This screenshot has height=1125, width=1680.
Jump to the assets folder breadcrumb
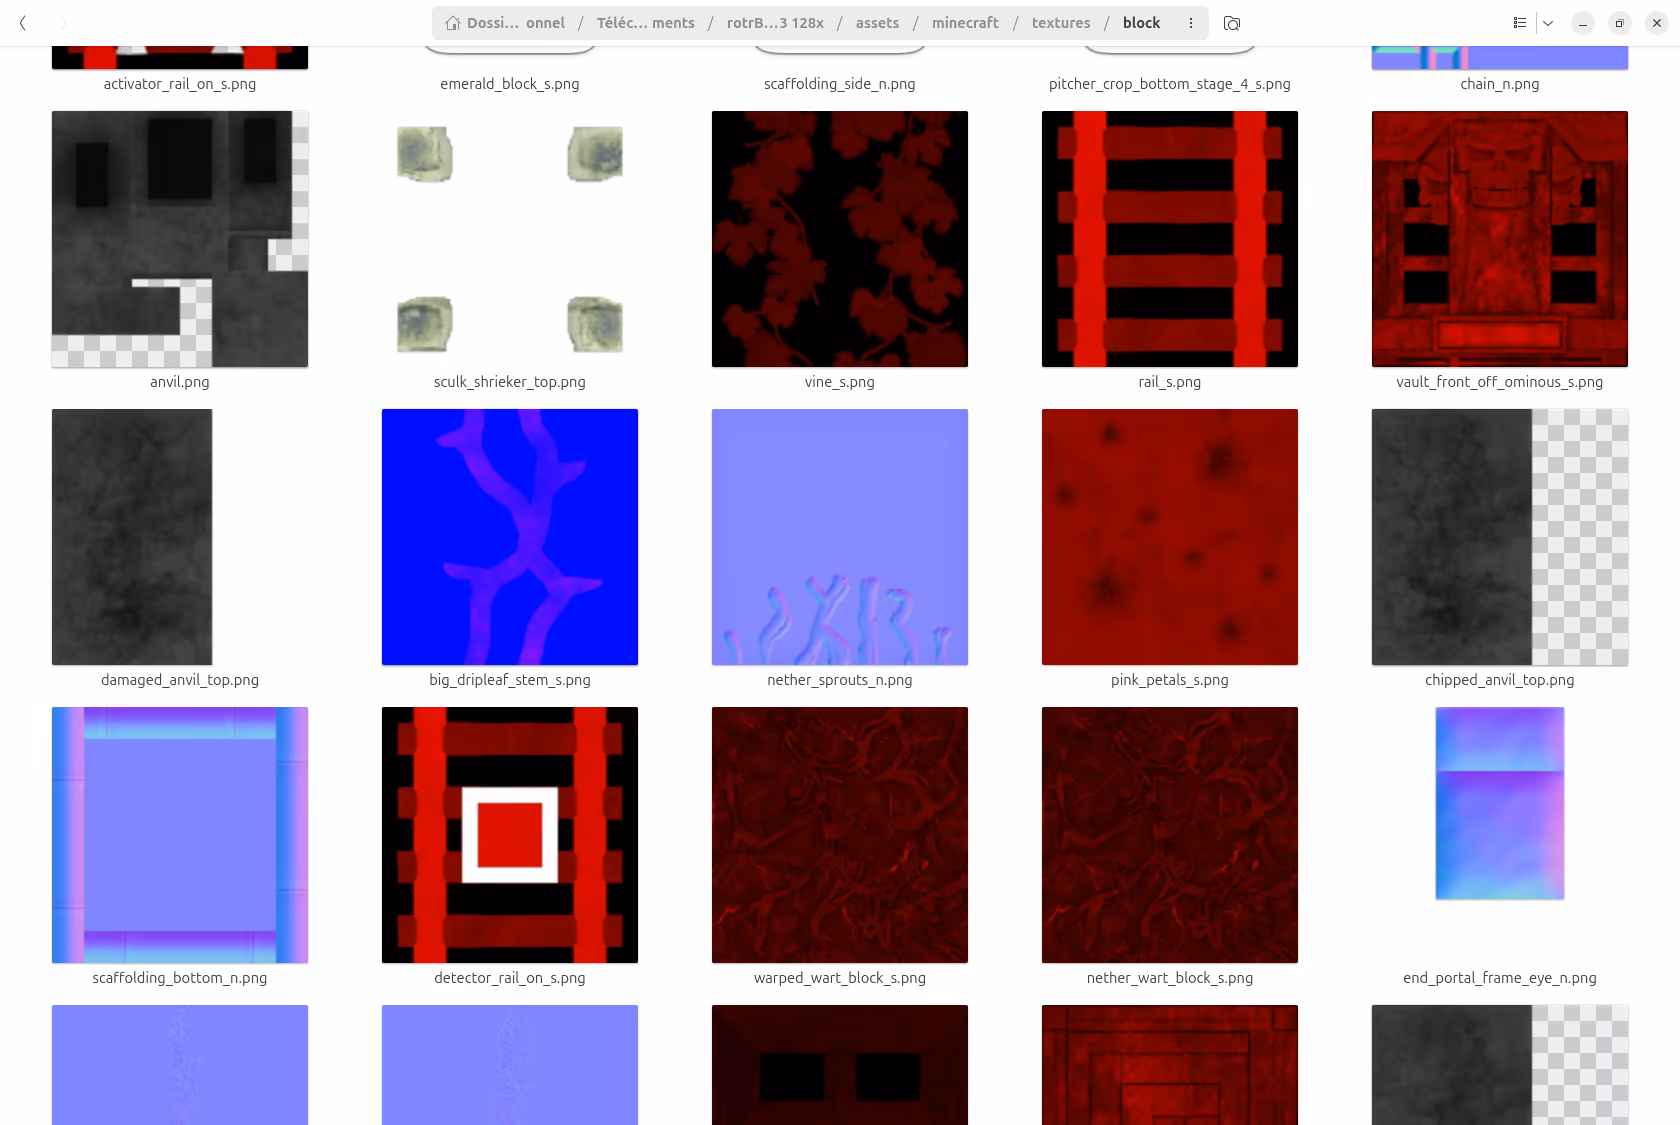click(877, 23)
